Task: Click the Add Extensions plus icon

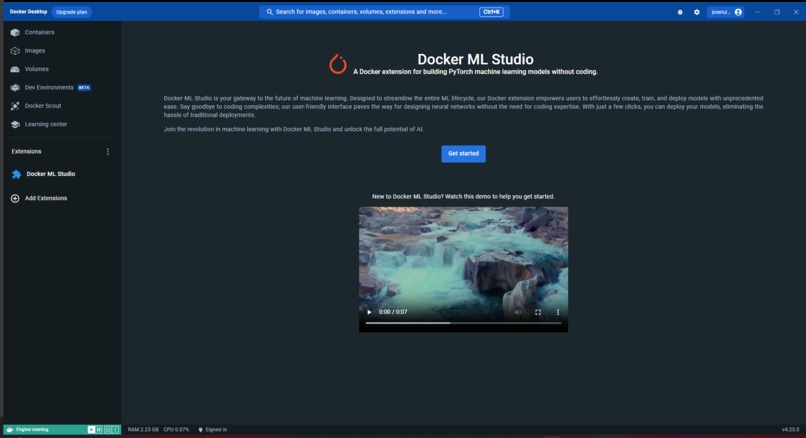Action: (x=15, y=198)
